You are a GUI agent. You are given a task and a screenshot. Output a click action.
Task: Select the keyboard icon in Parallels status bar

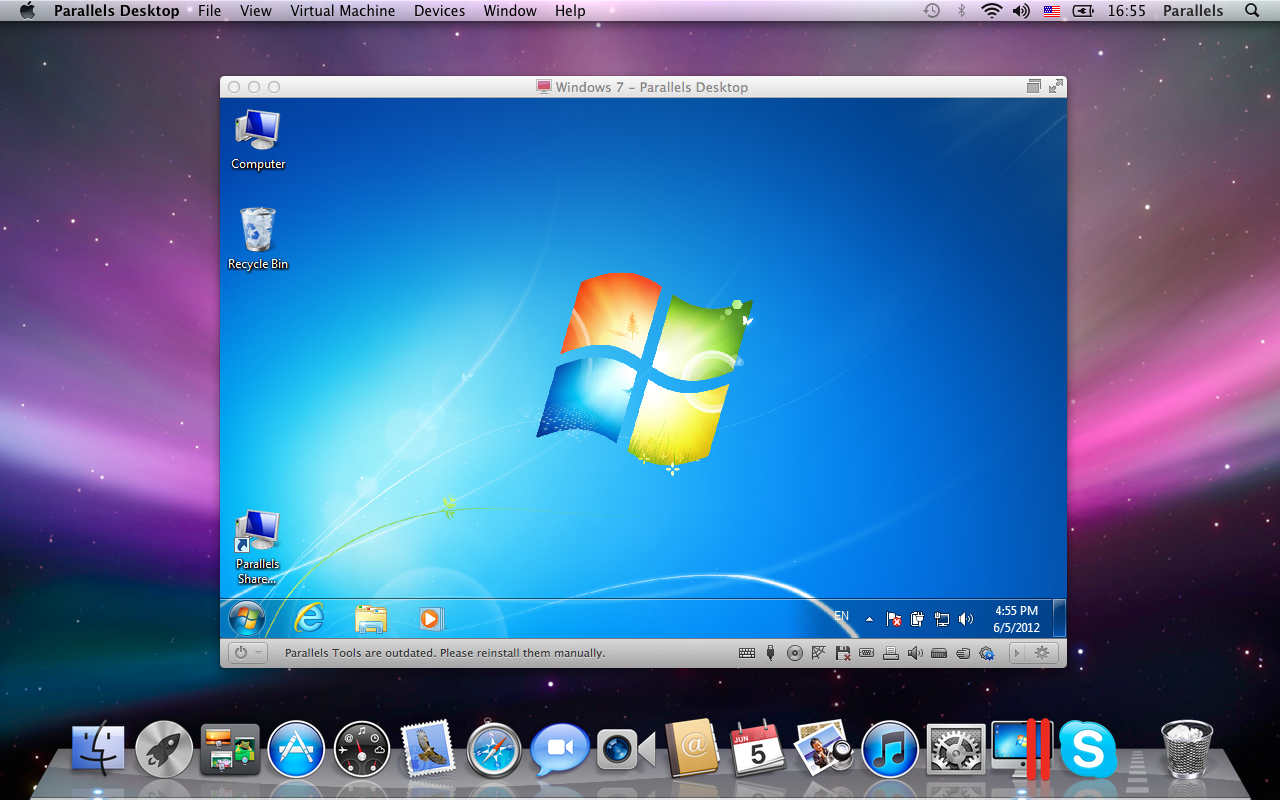747,653
